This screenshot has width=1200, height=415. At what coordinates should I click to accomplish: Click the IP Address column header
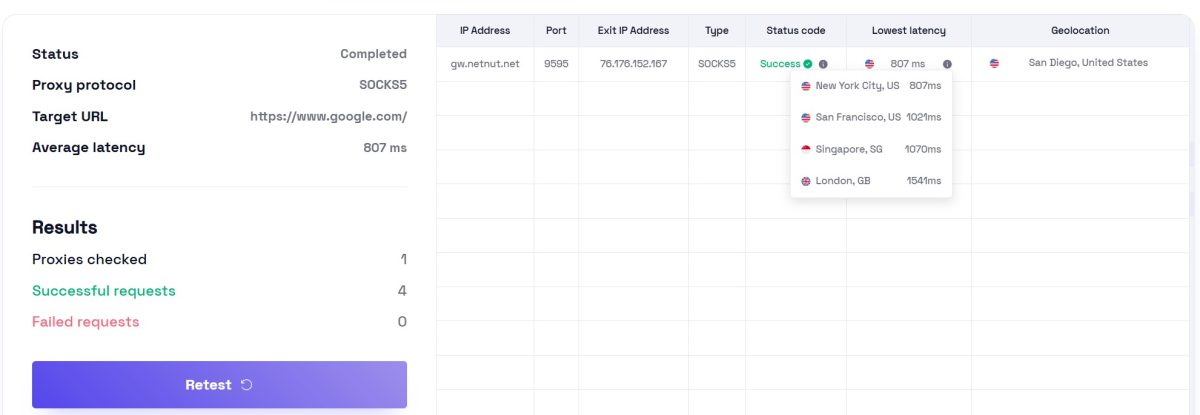coord(485,31)
